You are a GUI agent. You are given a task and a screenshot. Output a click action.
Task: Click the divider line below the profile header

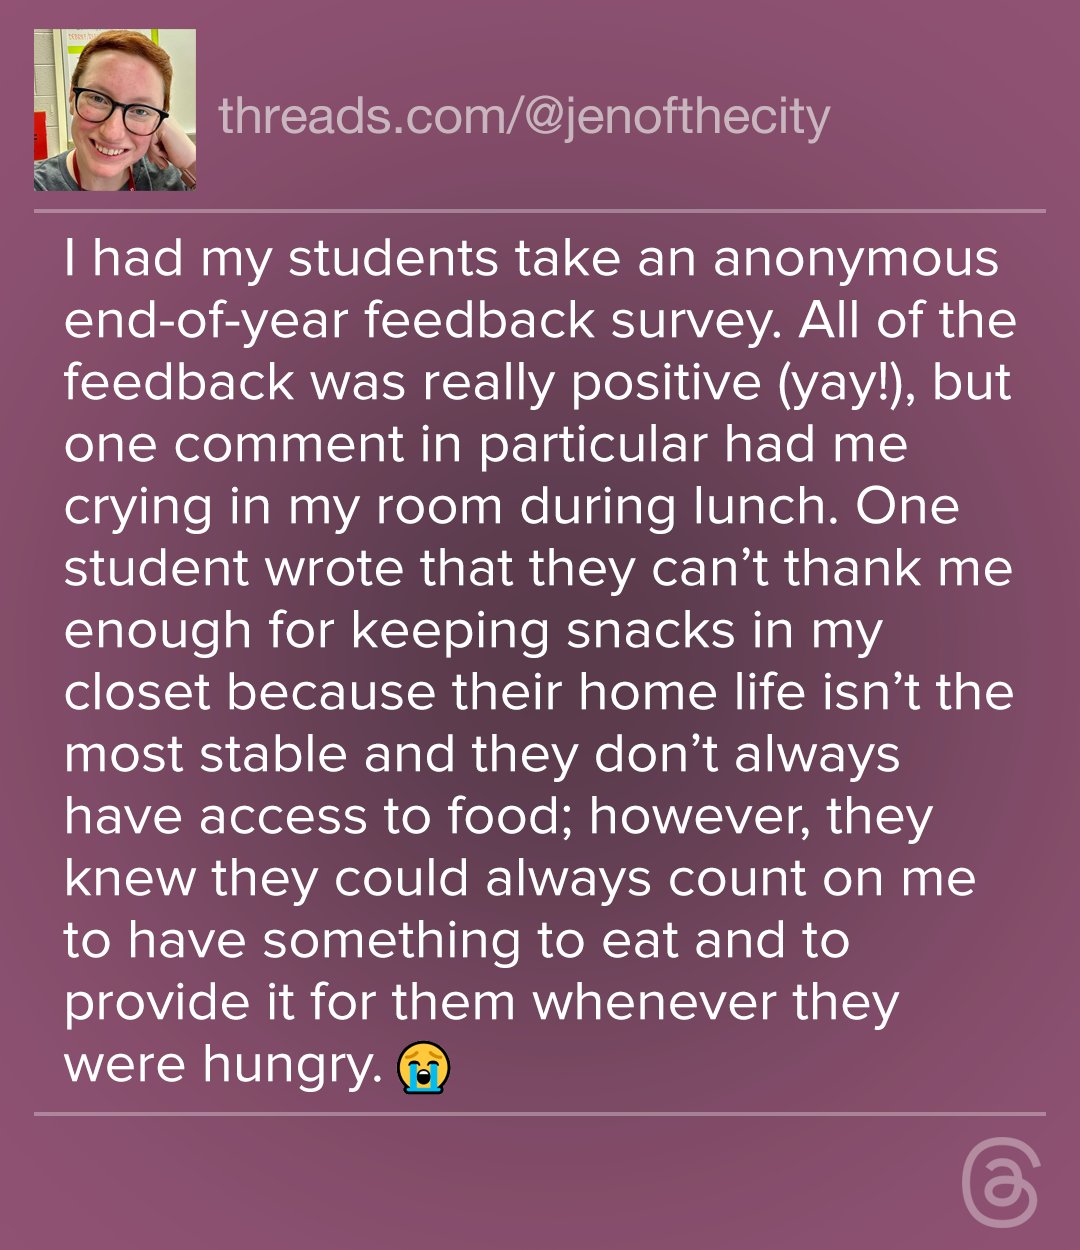click(x=540, y=211)
